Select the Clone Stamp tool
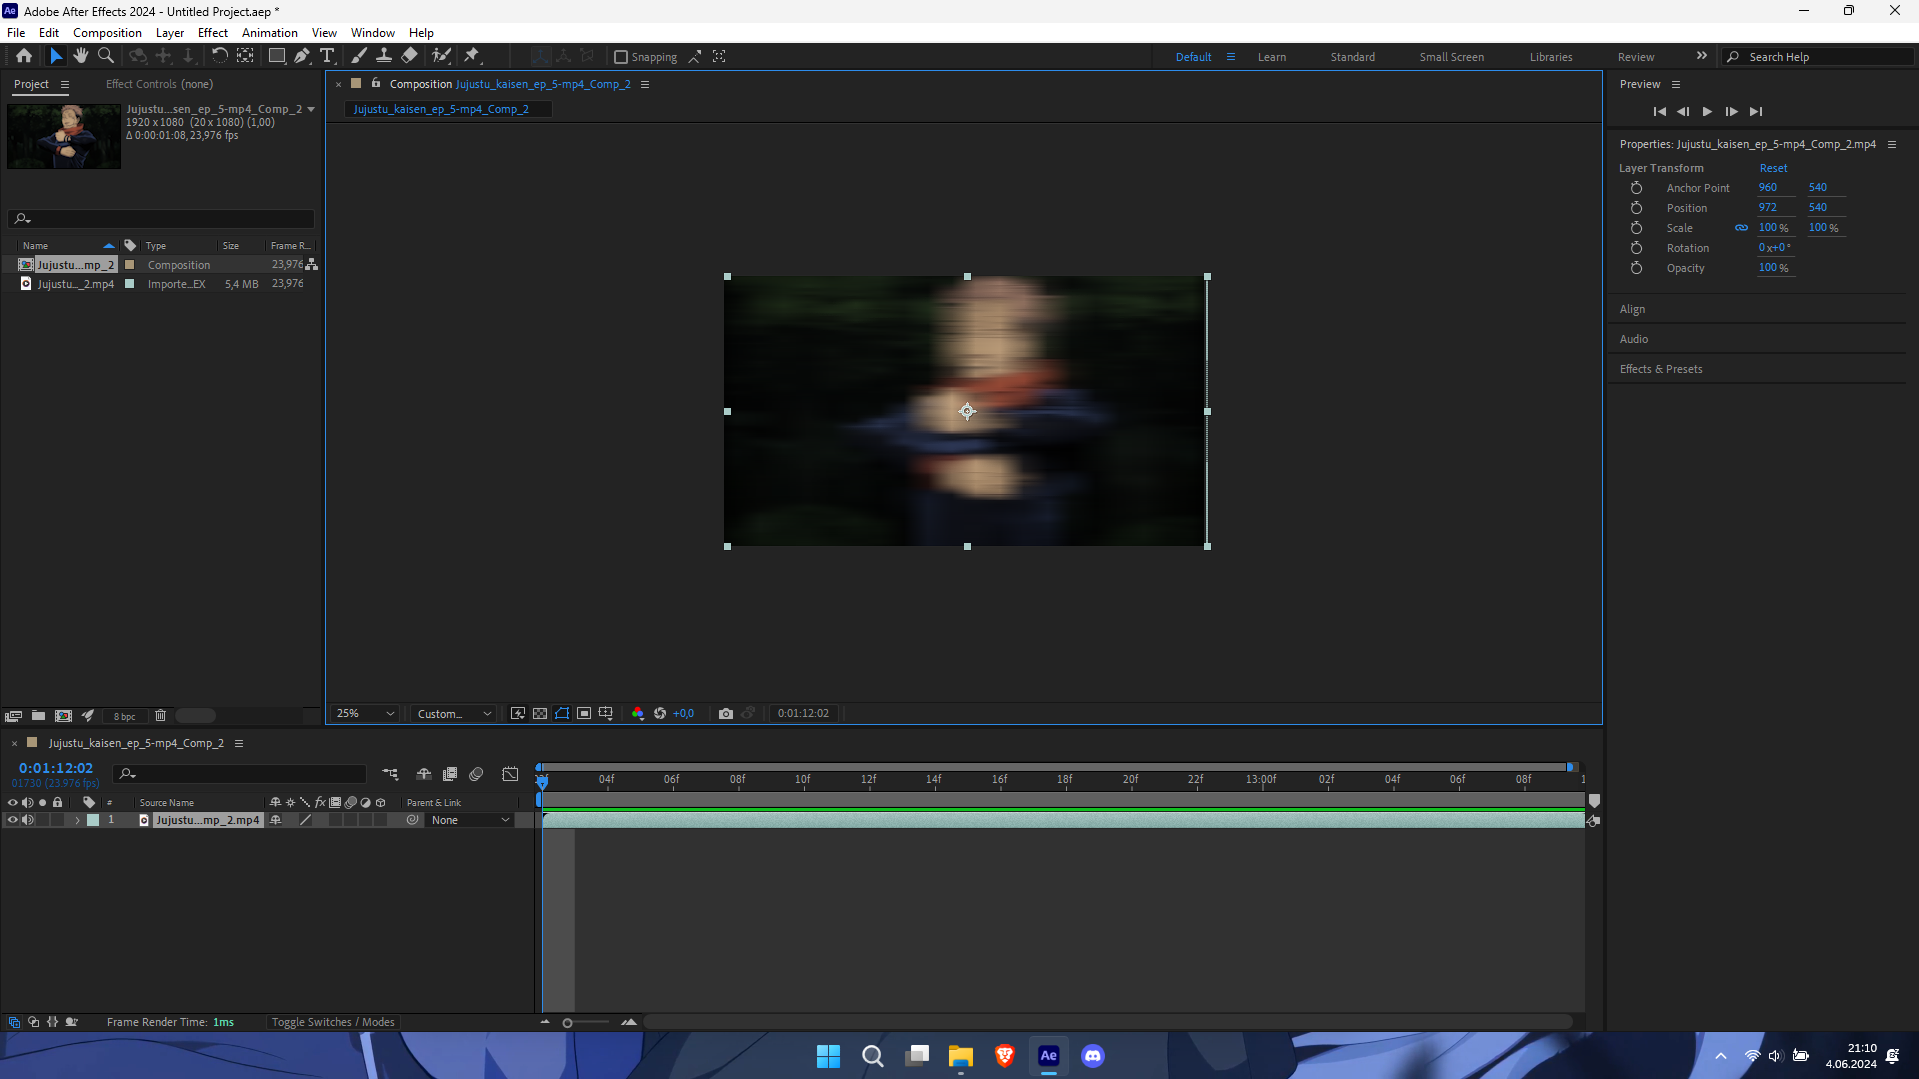1919x1079 pixels. (384, 56)
